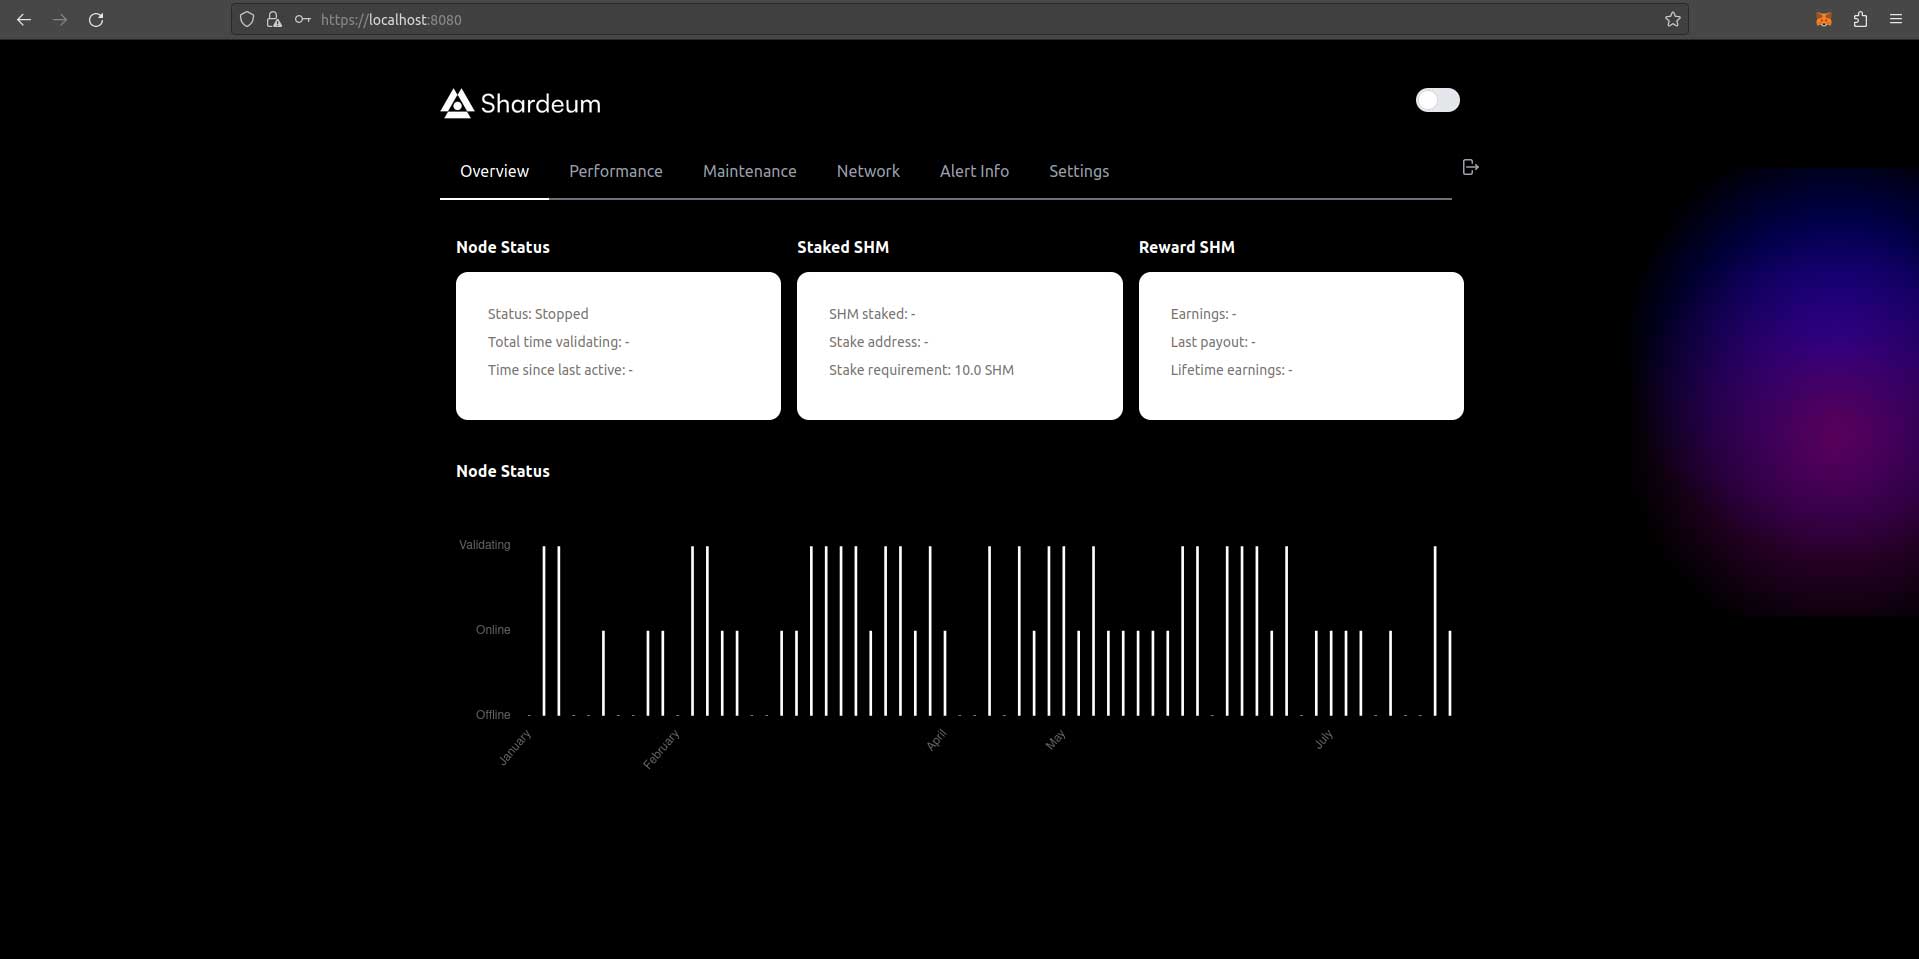Click the 'Reward SHM' heading
The height and width of the screenshot is (959, 1919).
coord(1187,247)
